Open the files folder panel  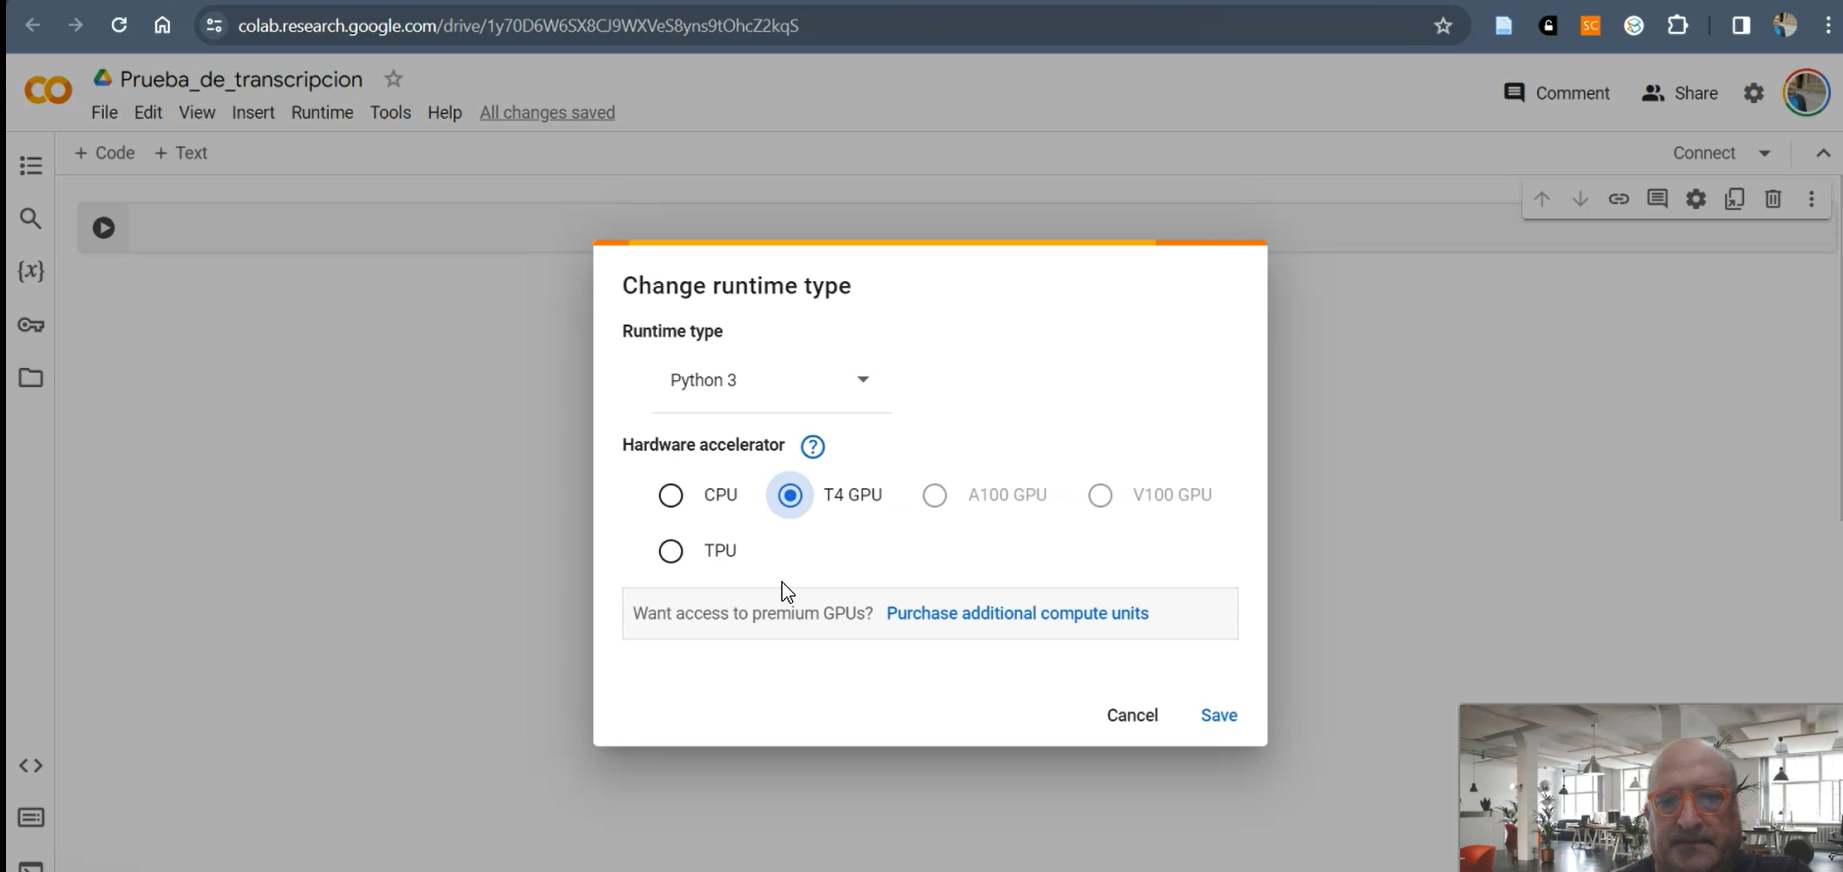tap(31, 378)
